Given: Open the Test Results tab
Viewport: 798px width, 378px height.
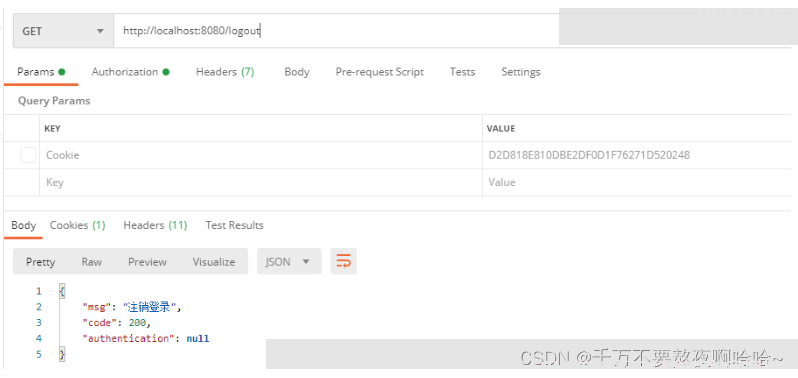Looking at the screenshot, I should (234, 225).
